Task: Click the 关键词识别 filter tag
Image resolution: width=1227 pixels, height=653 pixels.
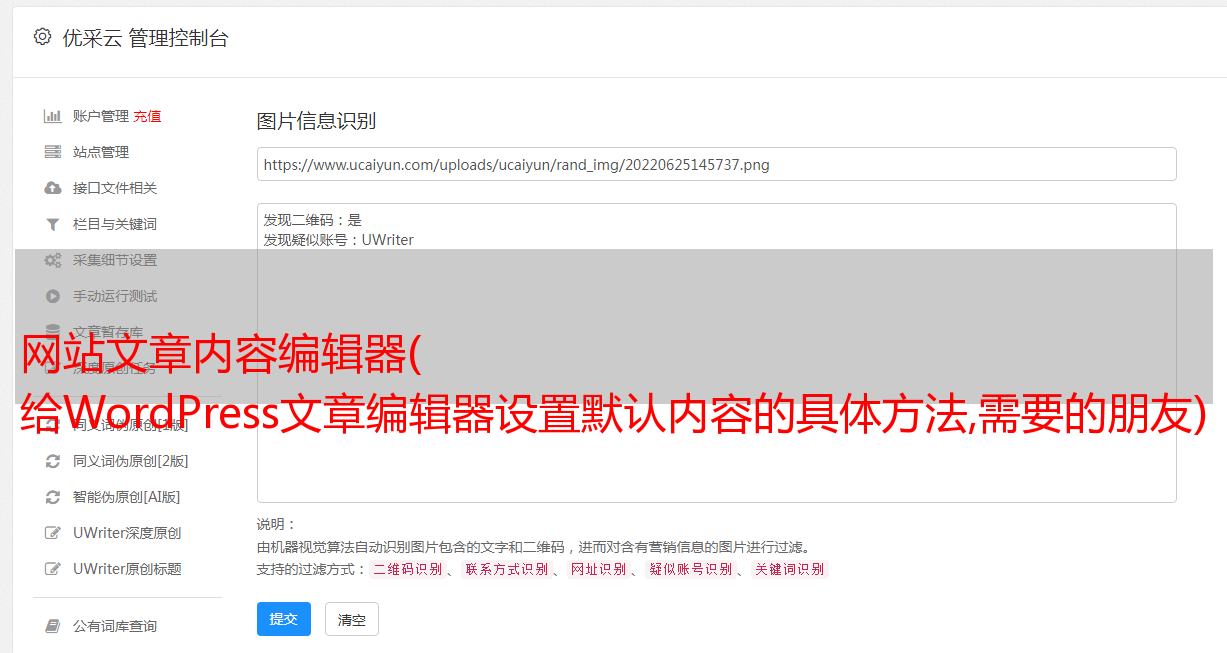Action: [790, 569]
